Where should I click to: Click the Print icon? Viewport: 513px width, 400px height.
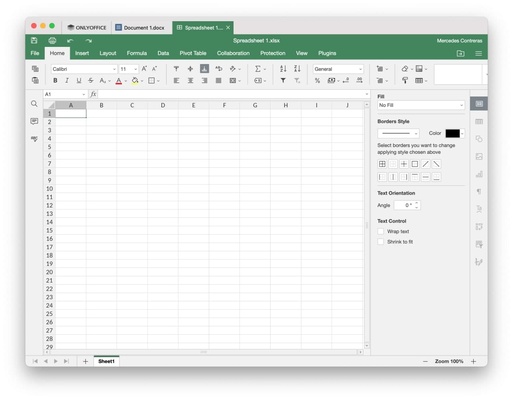click(x=52, y=41)
